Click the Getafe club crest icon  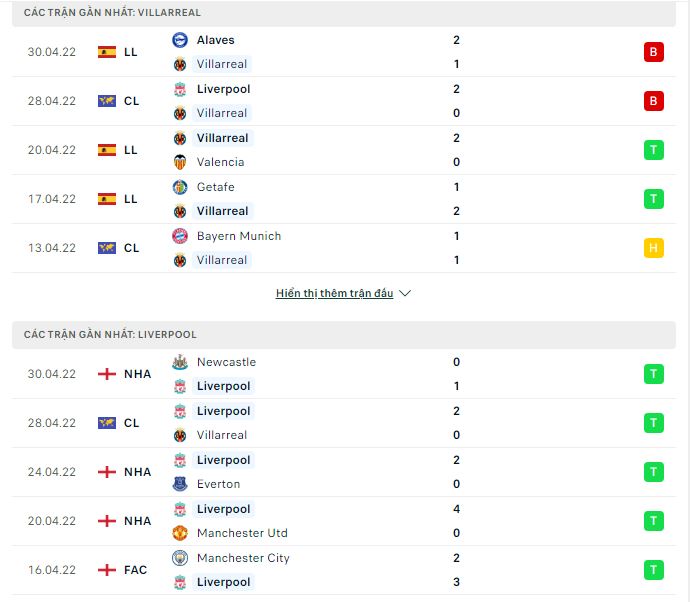coord(180,187)
